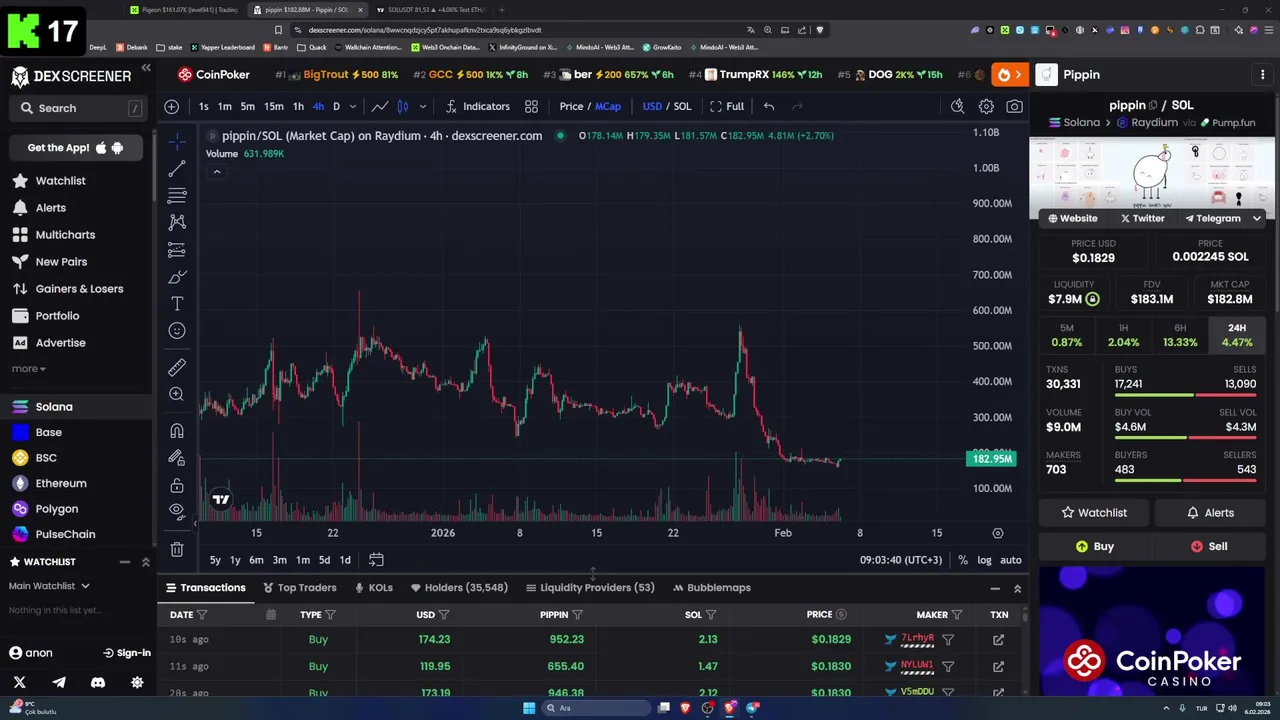
Task: Collapse the Volume indicator legend
Action: click(x=216, y=172)
